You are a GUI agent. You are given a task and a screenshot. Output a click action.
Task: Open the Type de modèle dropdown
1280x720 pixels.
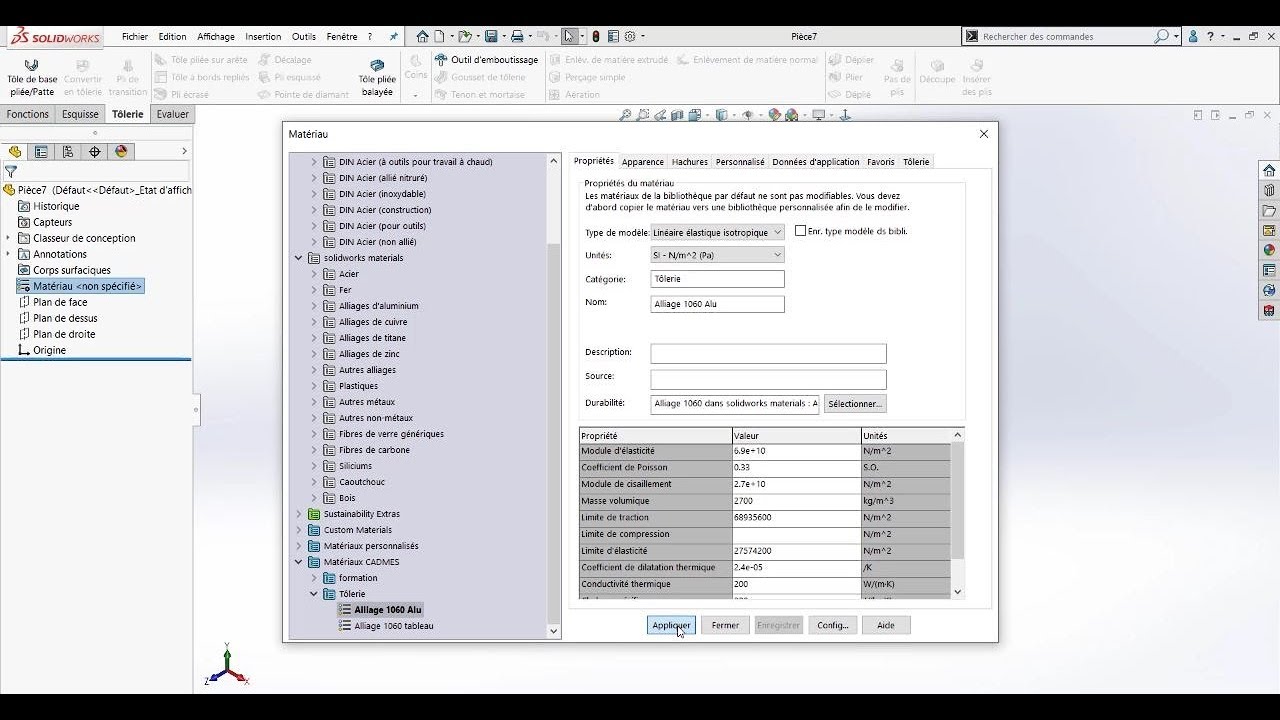(x=717, y=232)
